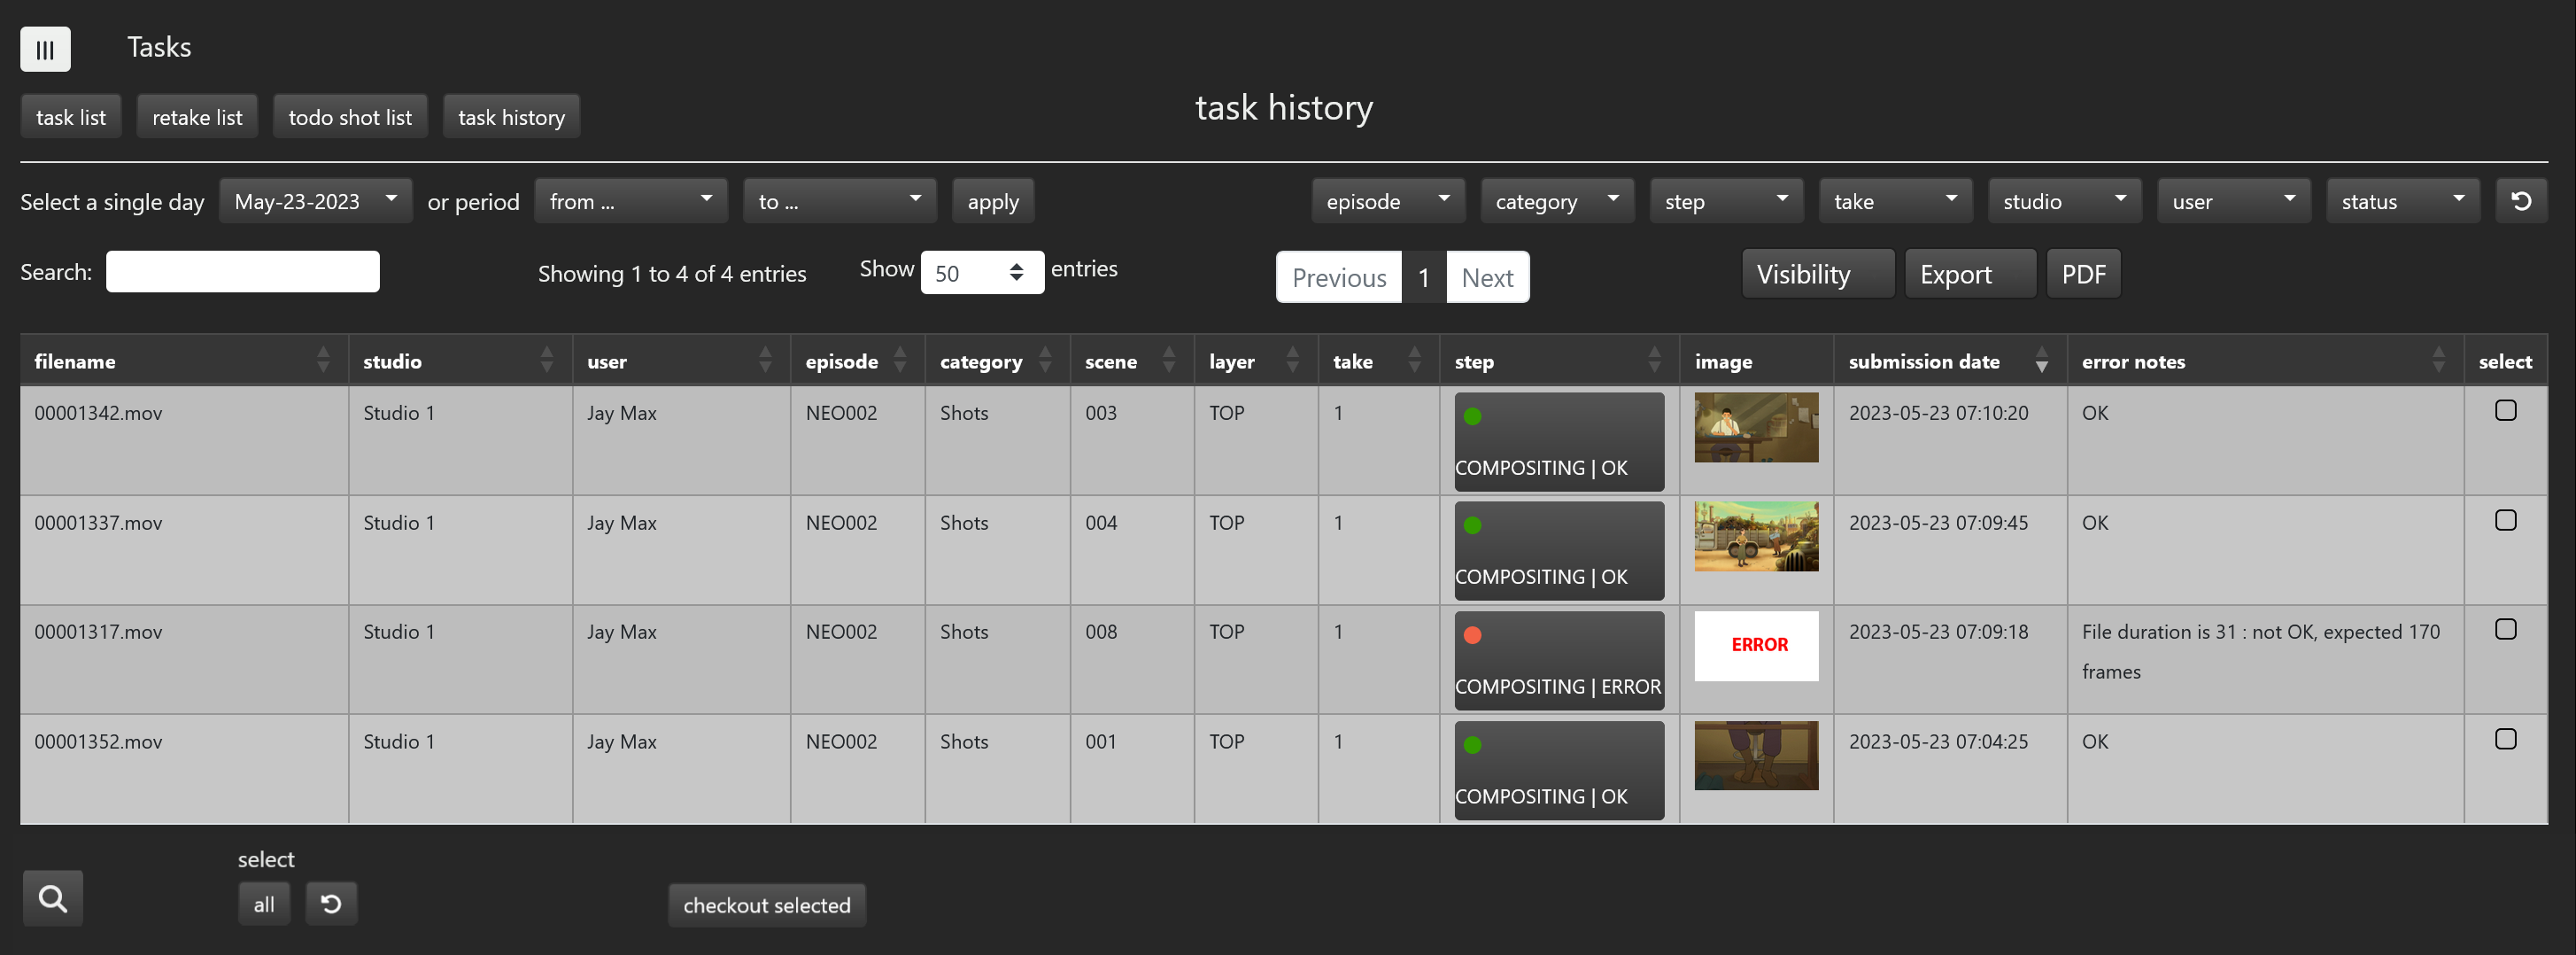Open the May-23-2023 single day dropdown
Viewport: 2576px width, 955px height.
315,201
